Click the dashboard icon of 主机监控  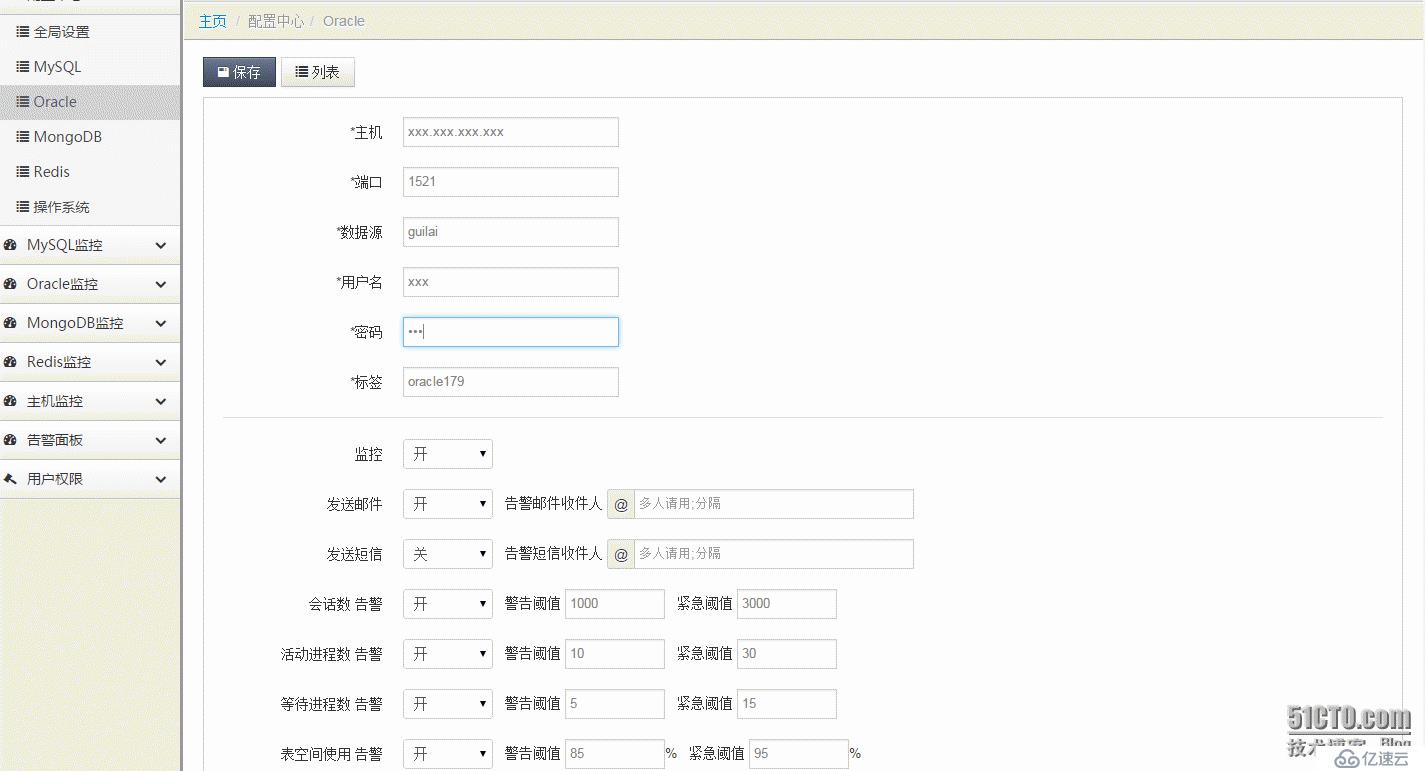(10, 401)
